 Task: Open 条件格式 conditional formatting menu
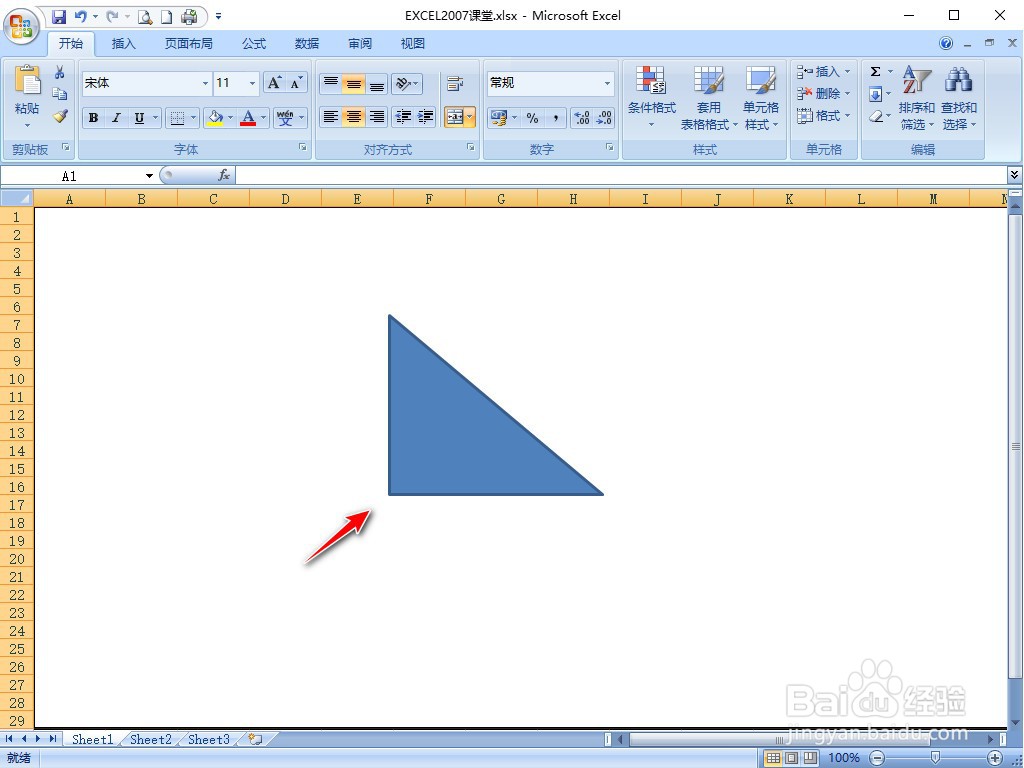(x=651, y=98)
